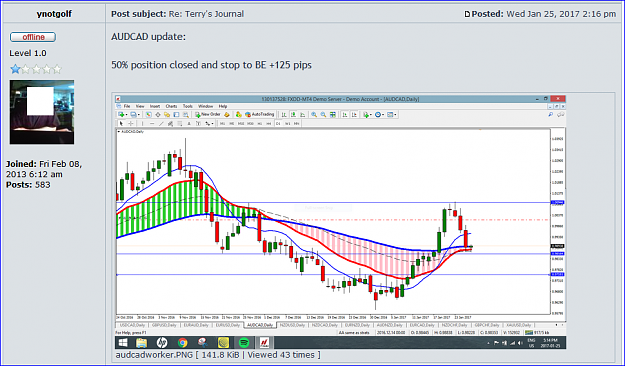Toggle the AutoTrading button
The image size is (625, 366).
point(259,114)
